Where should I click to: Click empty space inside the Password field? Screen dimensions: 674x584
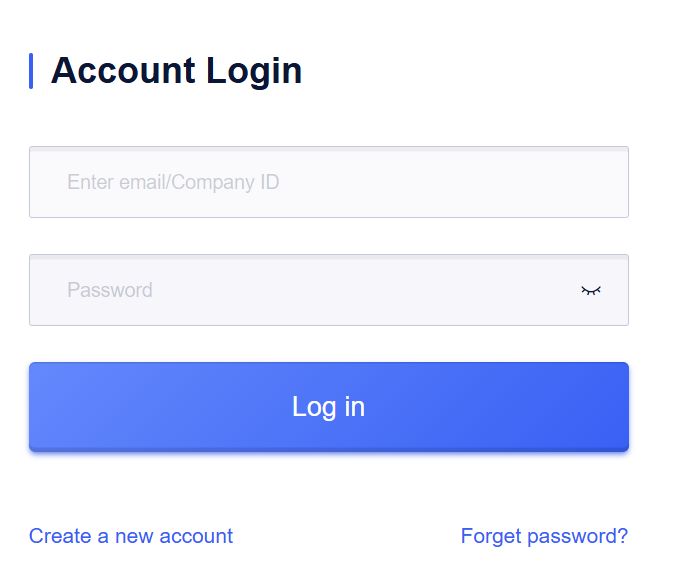tap(365, 290)
